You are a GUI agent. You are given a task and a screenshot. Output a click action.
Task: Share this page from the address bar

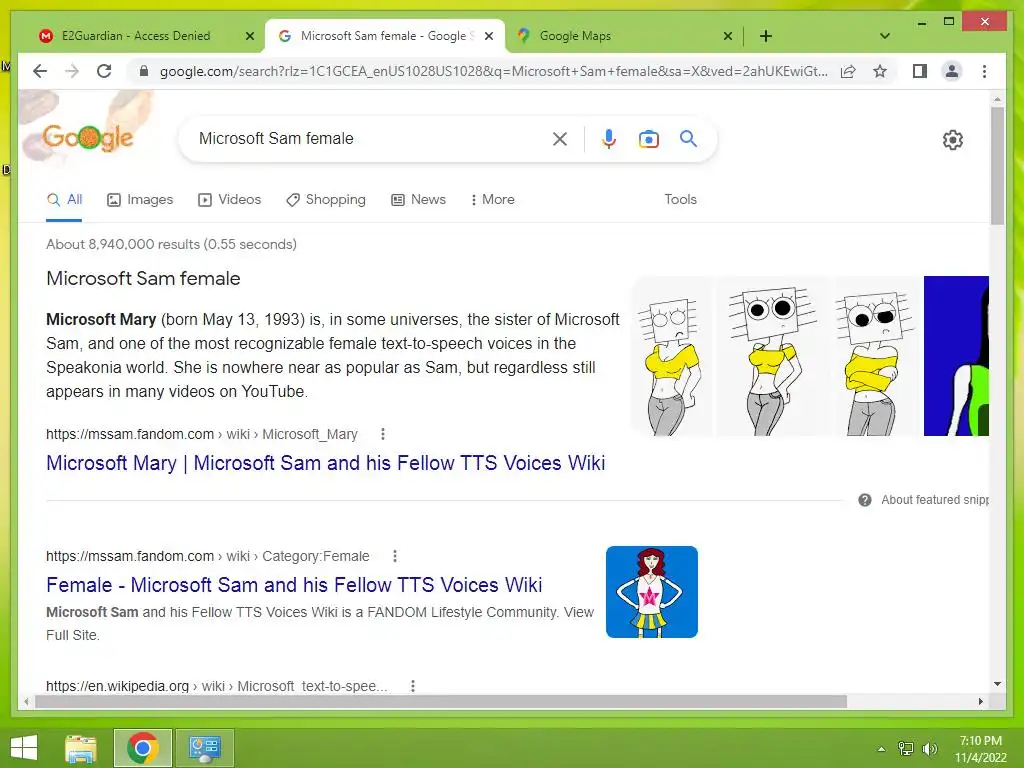coord(848,71)
